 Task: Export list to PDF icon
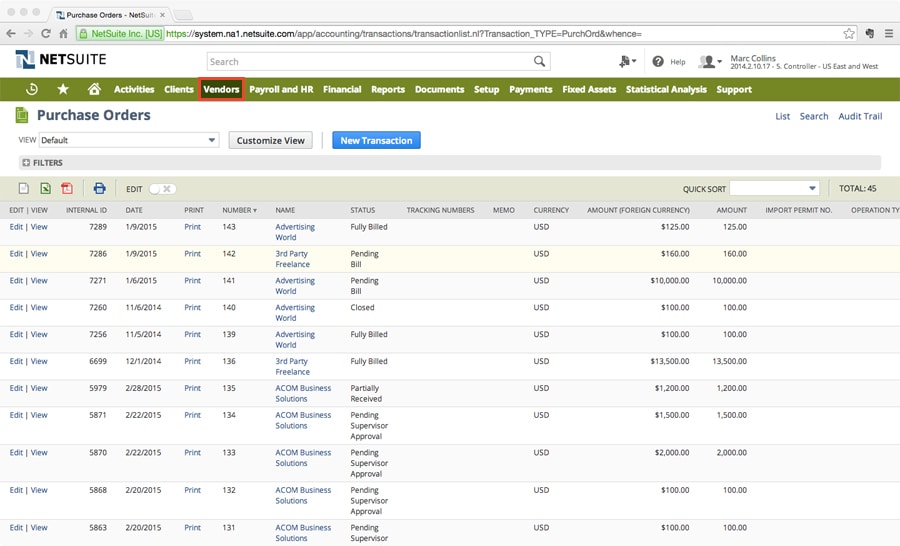click(x=67, y=188)
